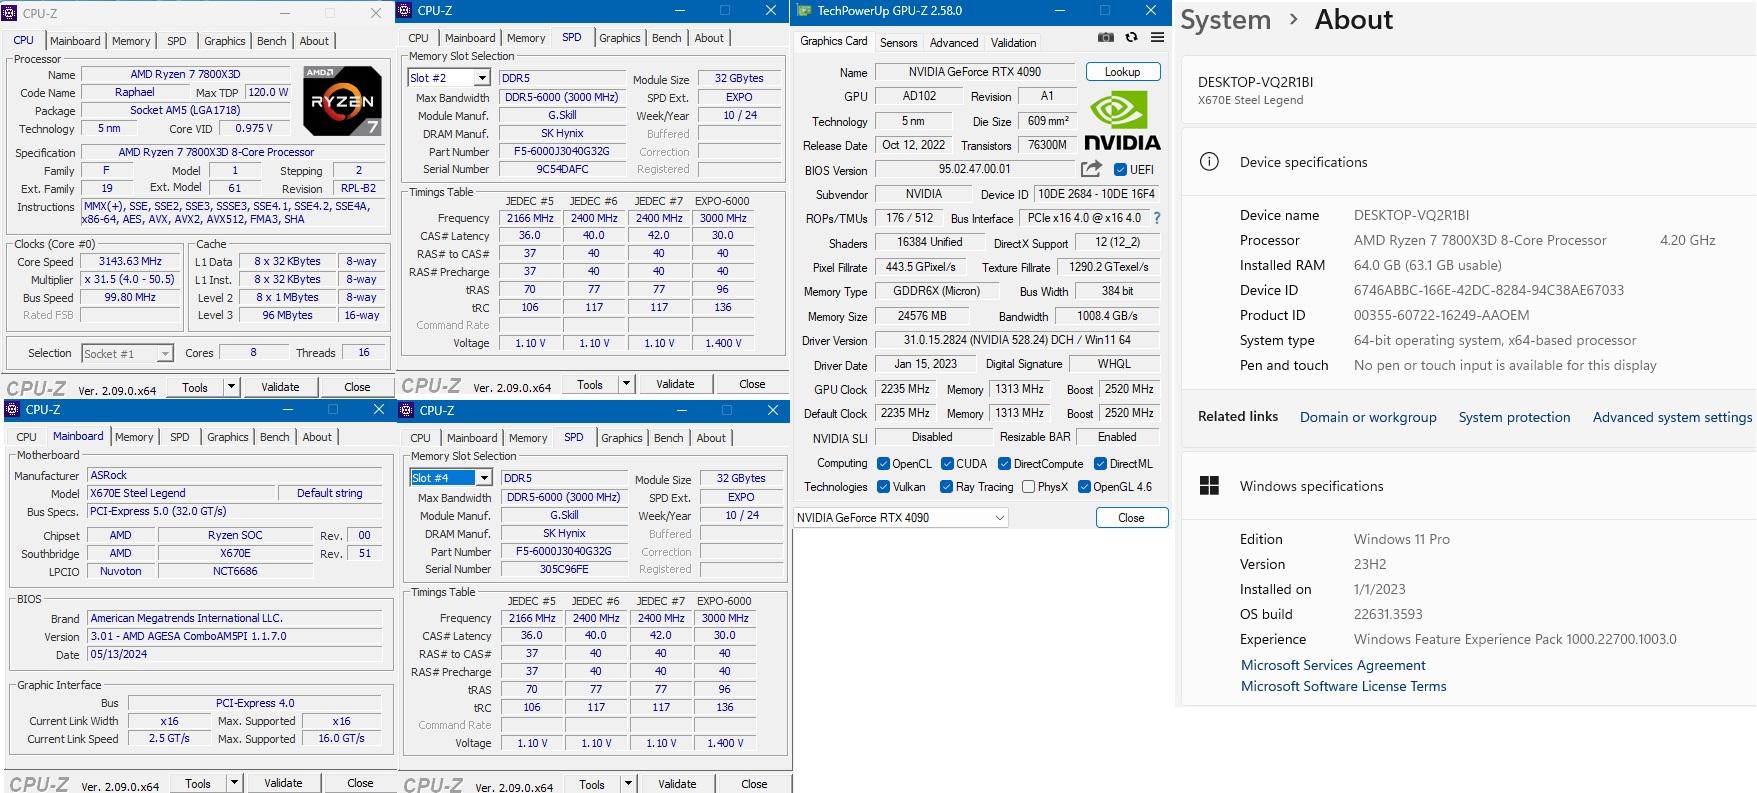This screenshot has height=793, width=1757.
Task: Click the motherboard model X670E Steel Legend field
Action: click(181, 493)
